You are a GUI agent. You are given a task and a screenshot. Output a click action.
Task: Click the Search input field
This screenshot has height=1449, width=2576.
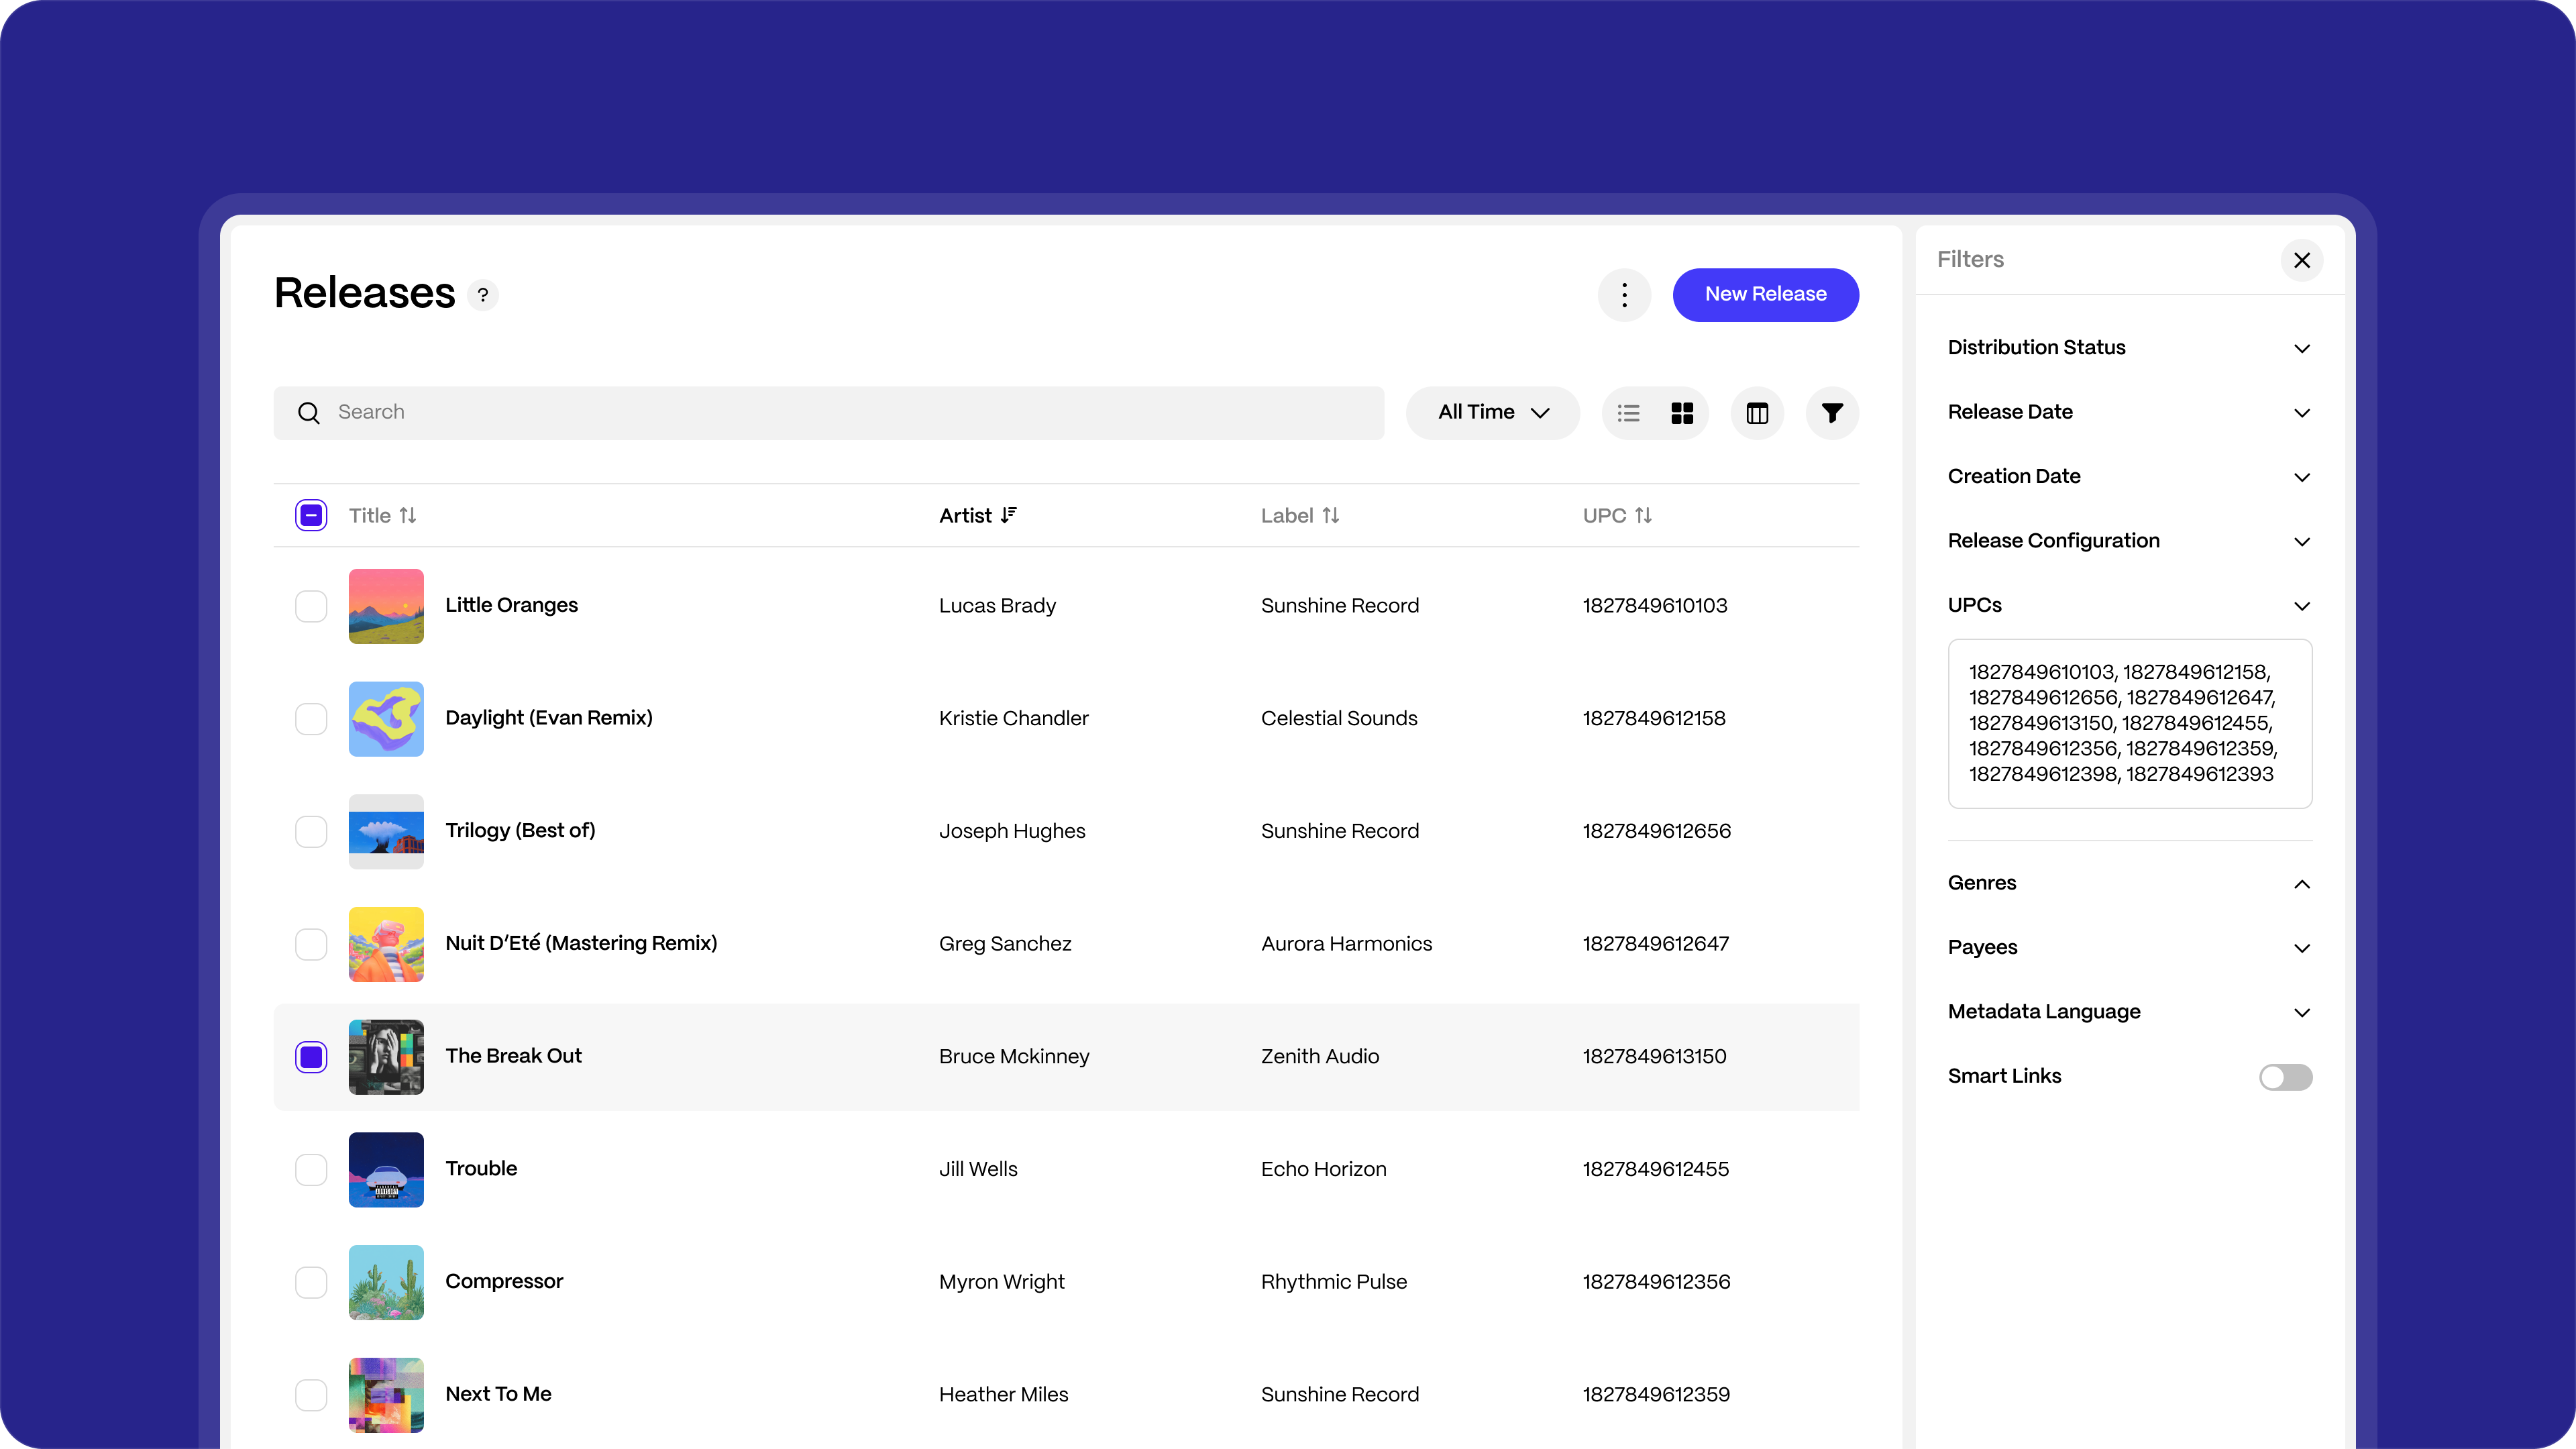coord(828,413)
